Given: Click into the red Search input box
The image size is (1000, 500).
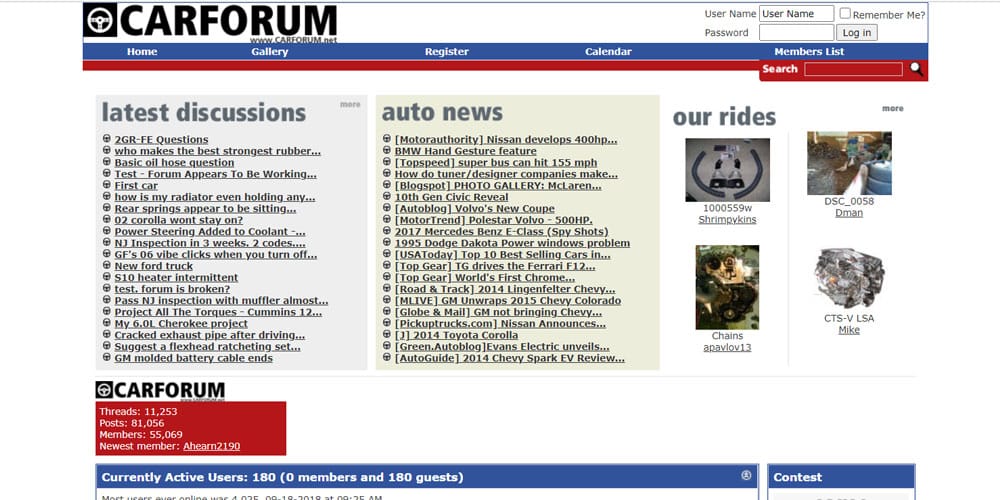Looking at the screenshot, I should click(x=853, y=69).
